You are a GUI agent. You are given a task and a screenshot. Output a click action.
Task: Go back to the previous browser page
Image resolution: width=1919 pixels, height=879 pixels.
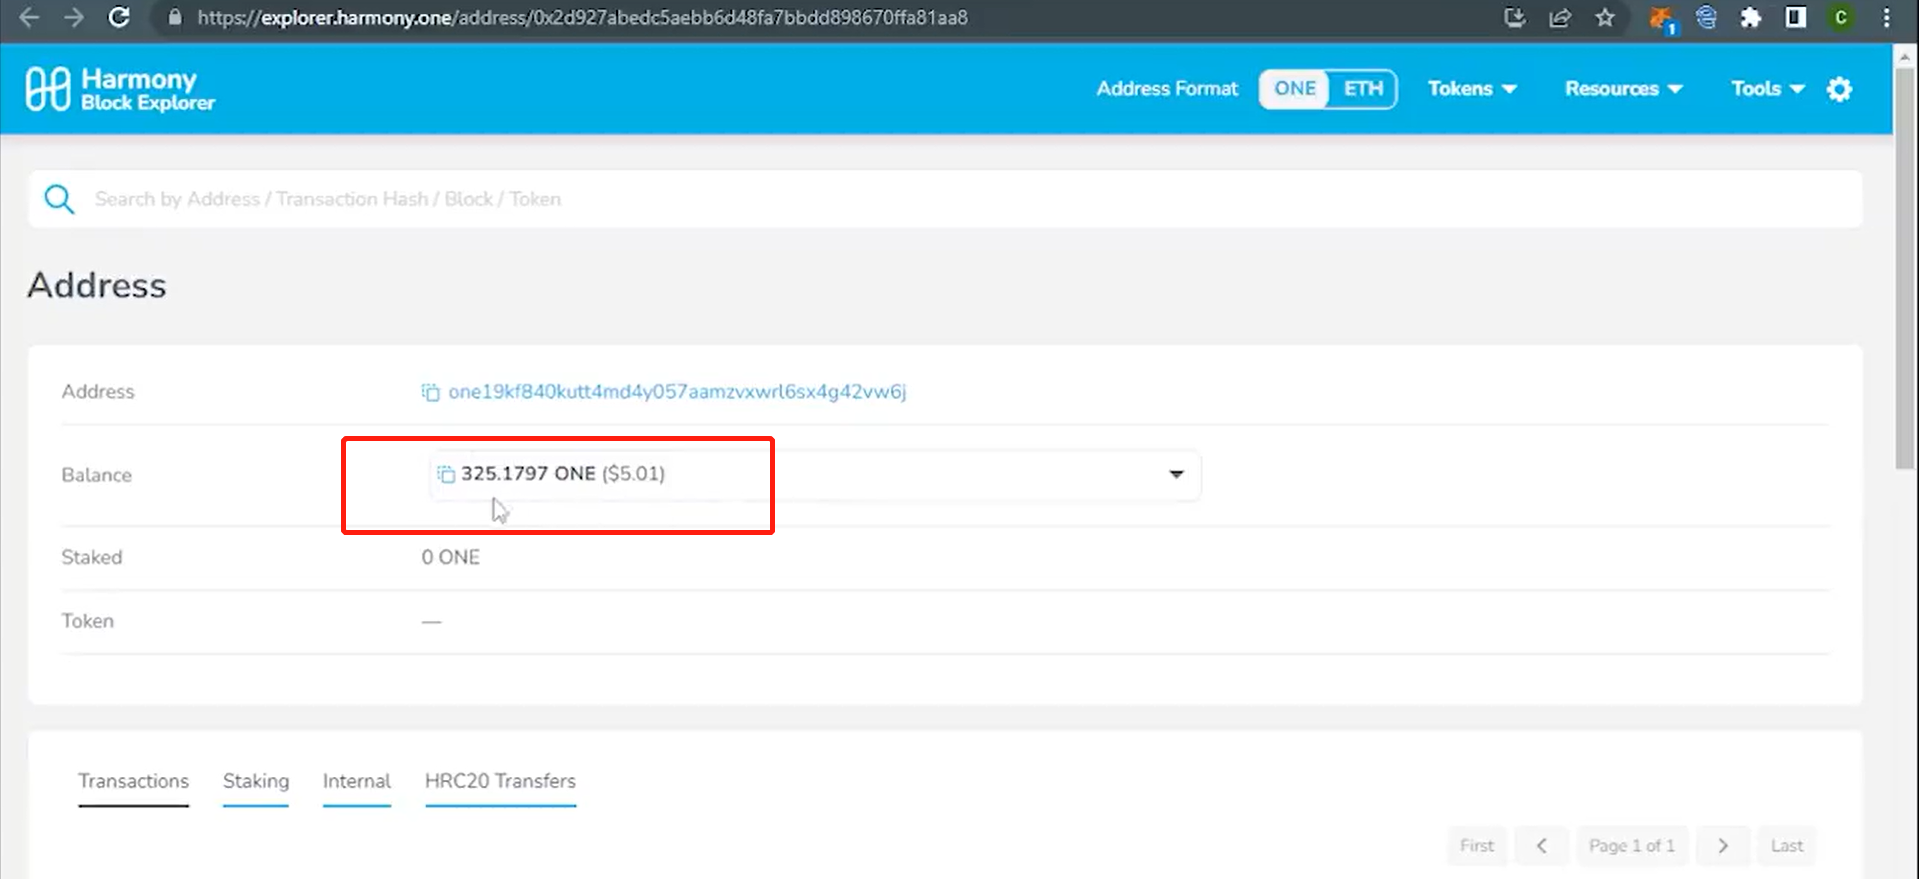(29, 17)
